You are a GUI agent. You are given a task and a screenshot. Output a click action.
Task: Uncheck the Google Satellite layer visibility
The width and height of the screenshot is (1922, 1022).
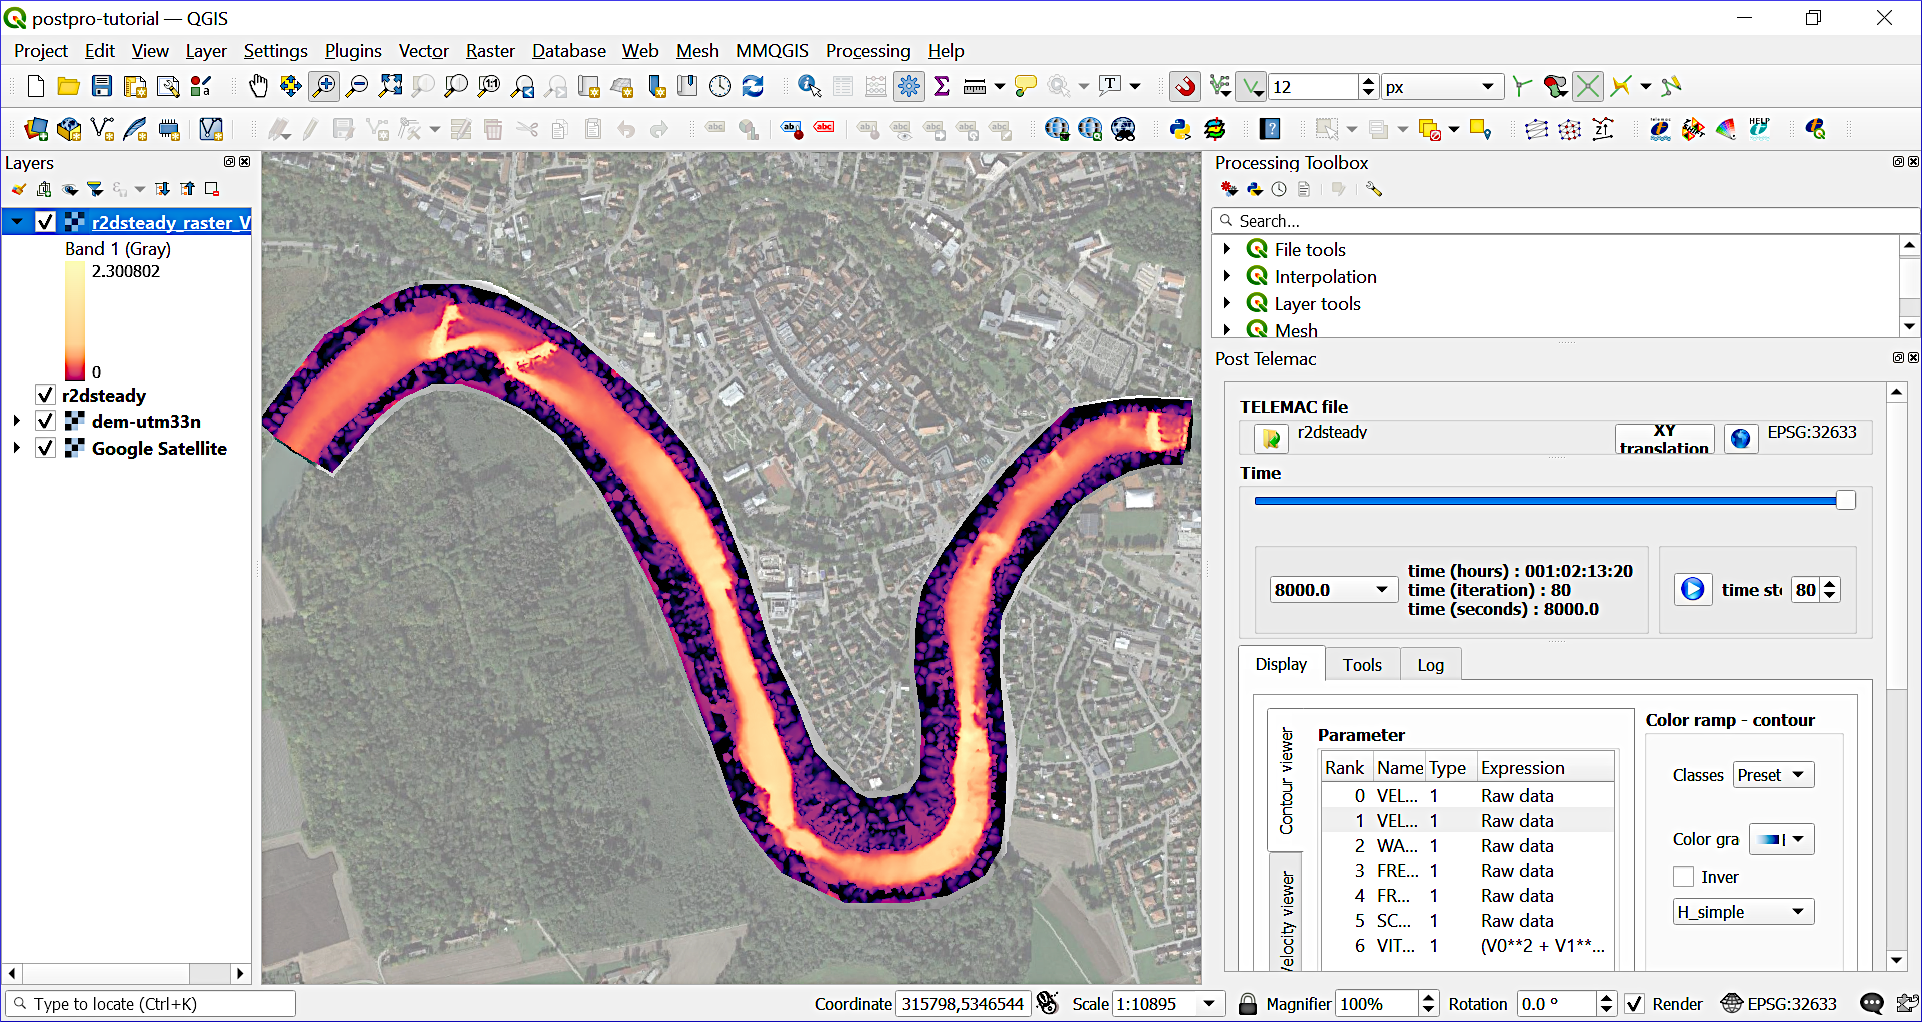[45, 448]
